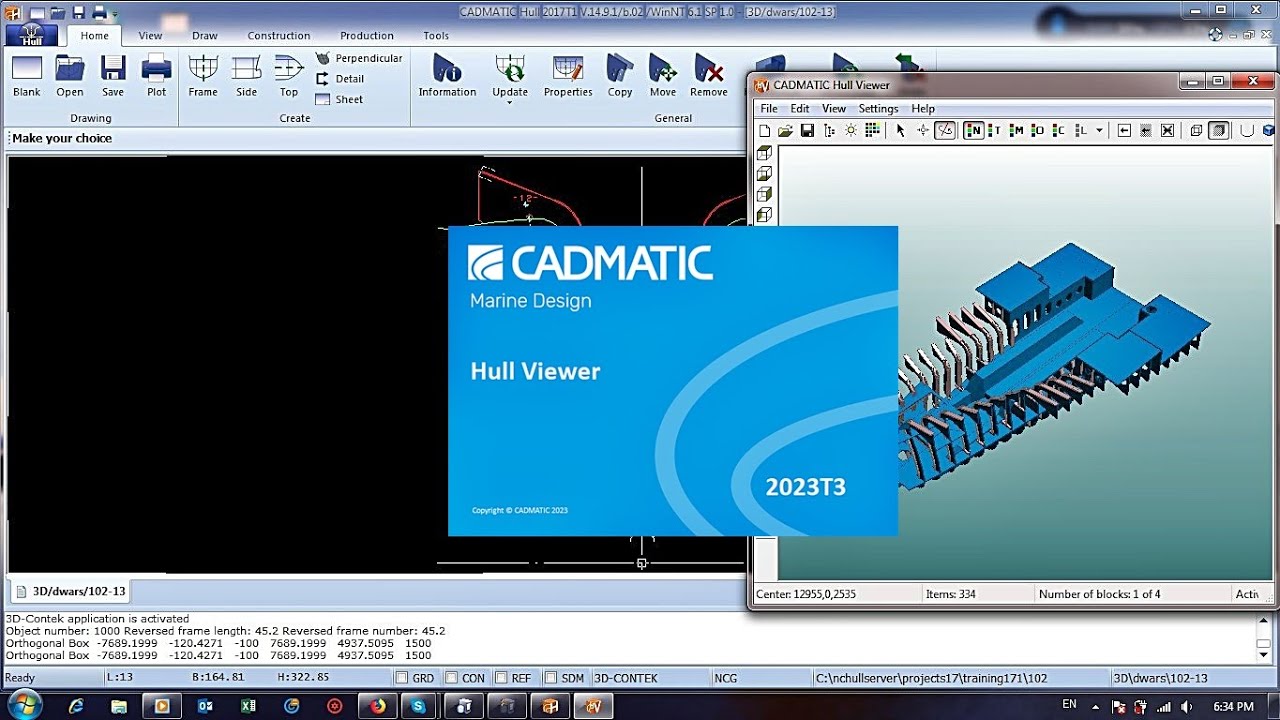The height and width of the screenshot is (720, 1280).
Task: Toggle the CON checkbox in status bar
Action: tap(452, 678)
